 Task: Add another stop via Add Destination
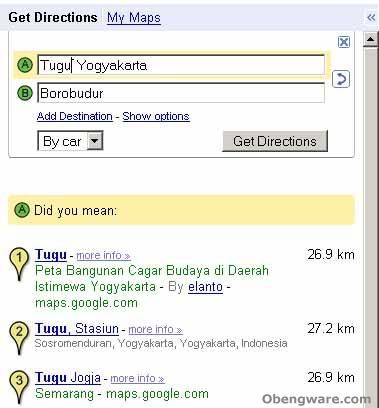tap(75, 116)
